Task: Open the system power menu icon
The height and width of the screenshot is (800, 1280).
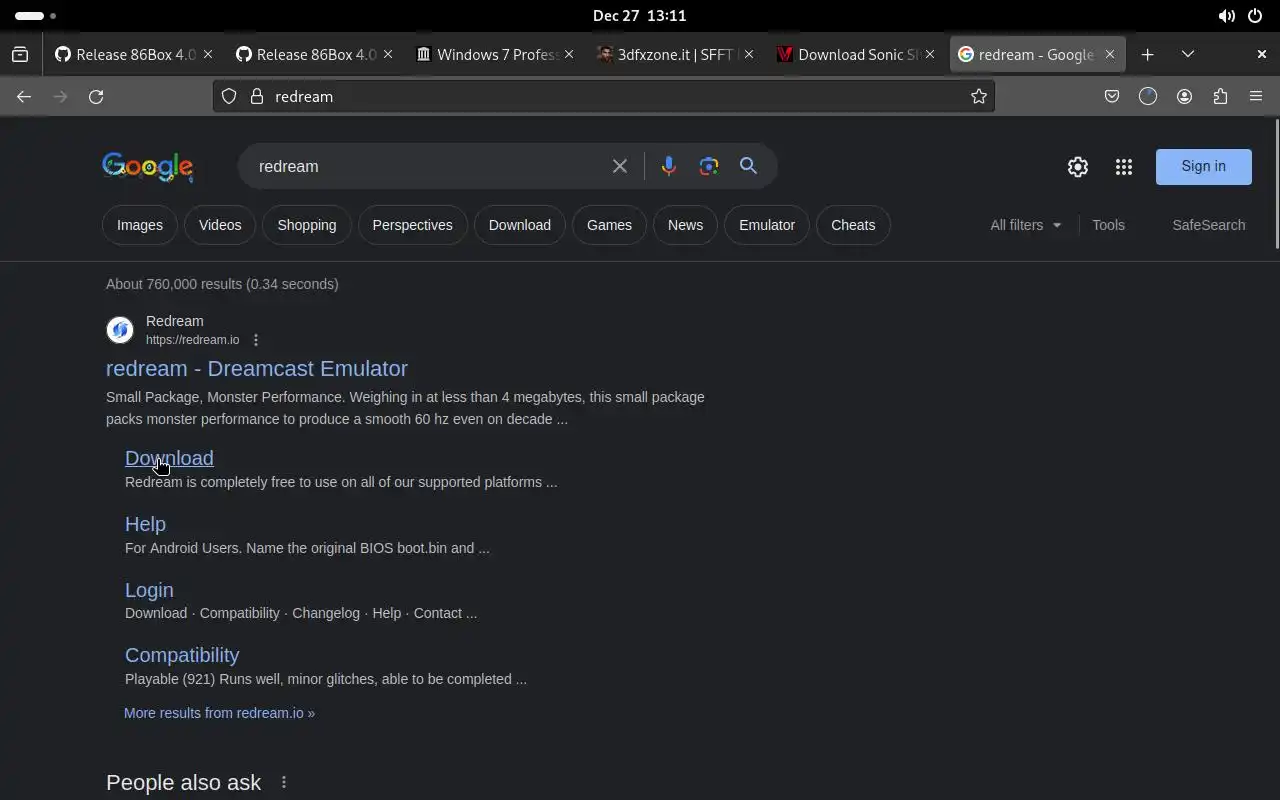Action: pyautogui.click(x=1255, y=16)
